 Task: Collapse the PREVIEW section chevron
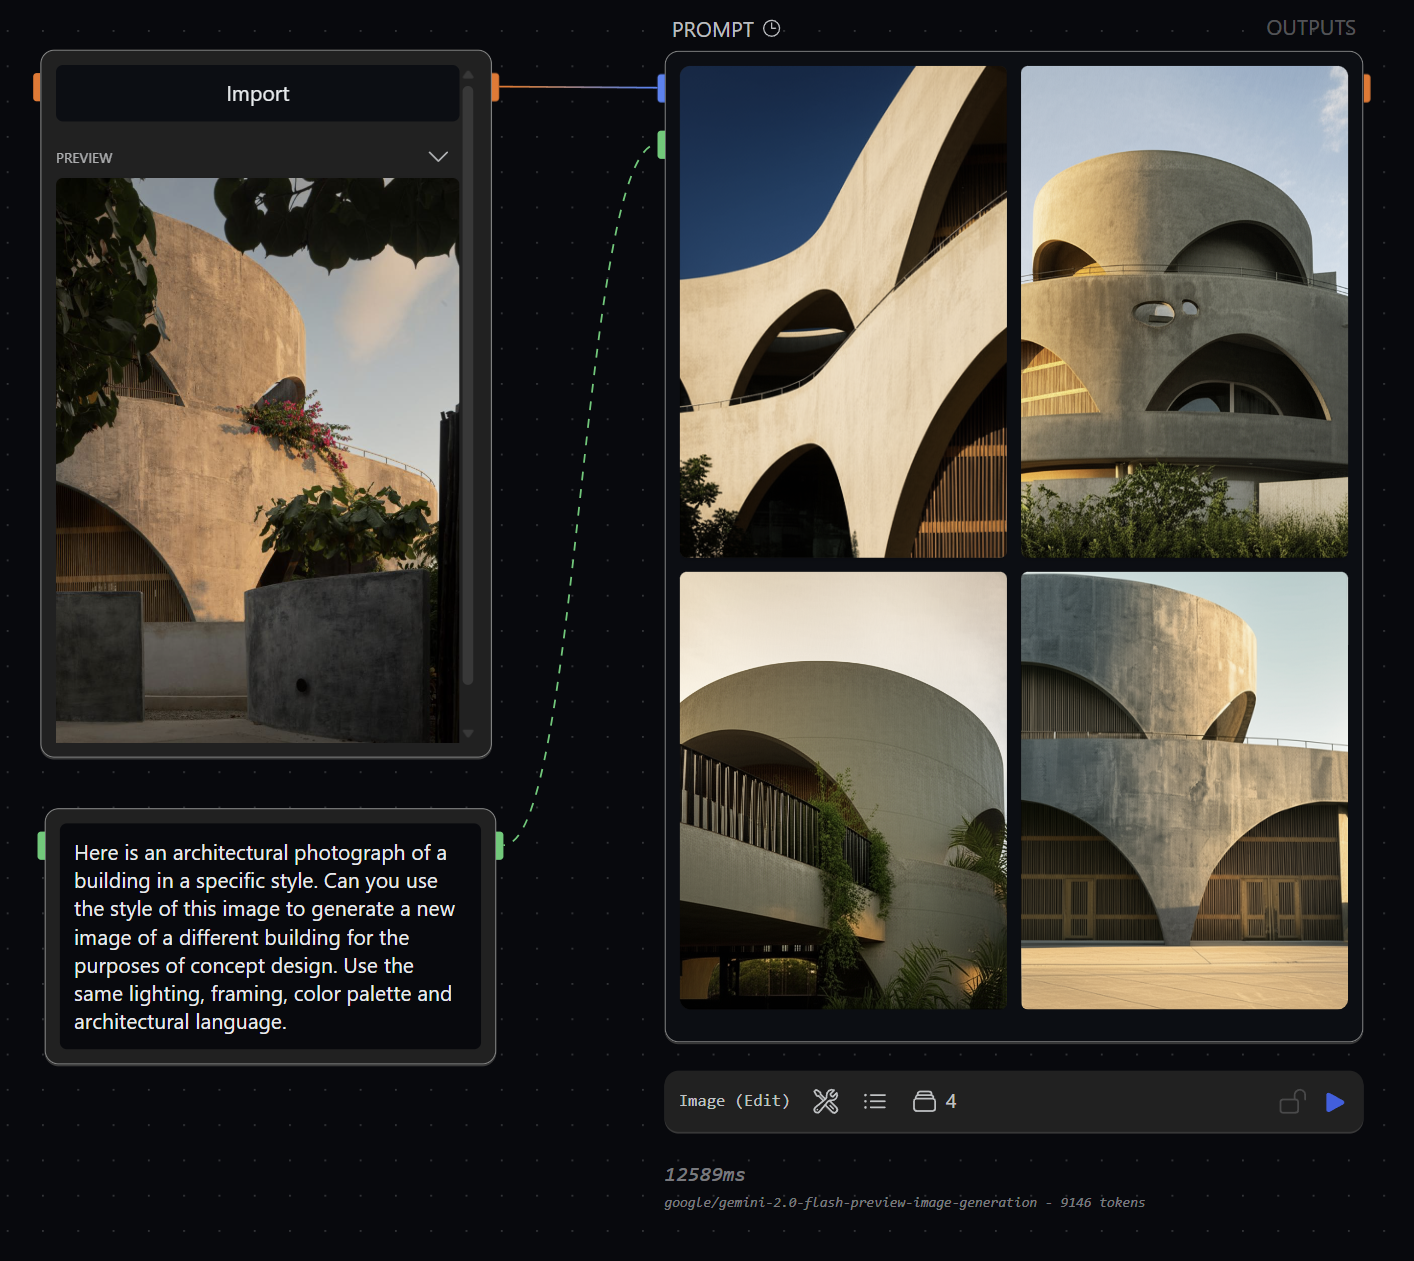(438, 157)
